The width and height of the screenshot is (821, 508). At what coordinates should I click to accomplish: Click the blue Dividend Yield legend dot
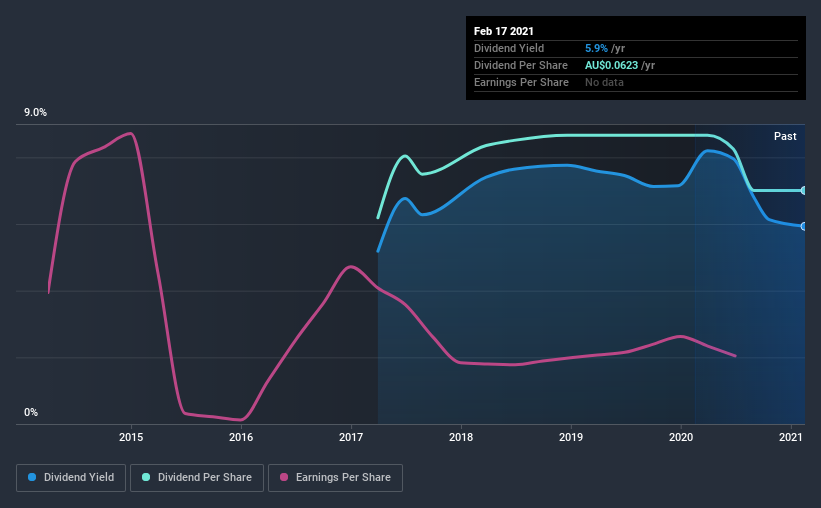tap(32, 477)
